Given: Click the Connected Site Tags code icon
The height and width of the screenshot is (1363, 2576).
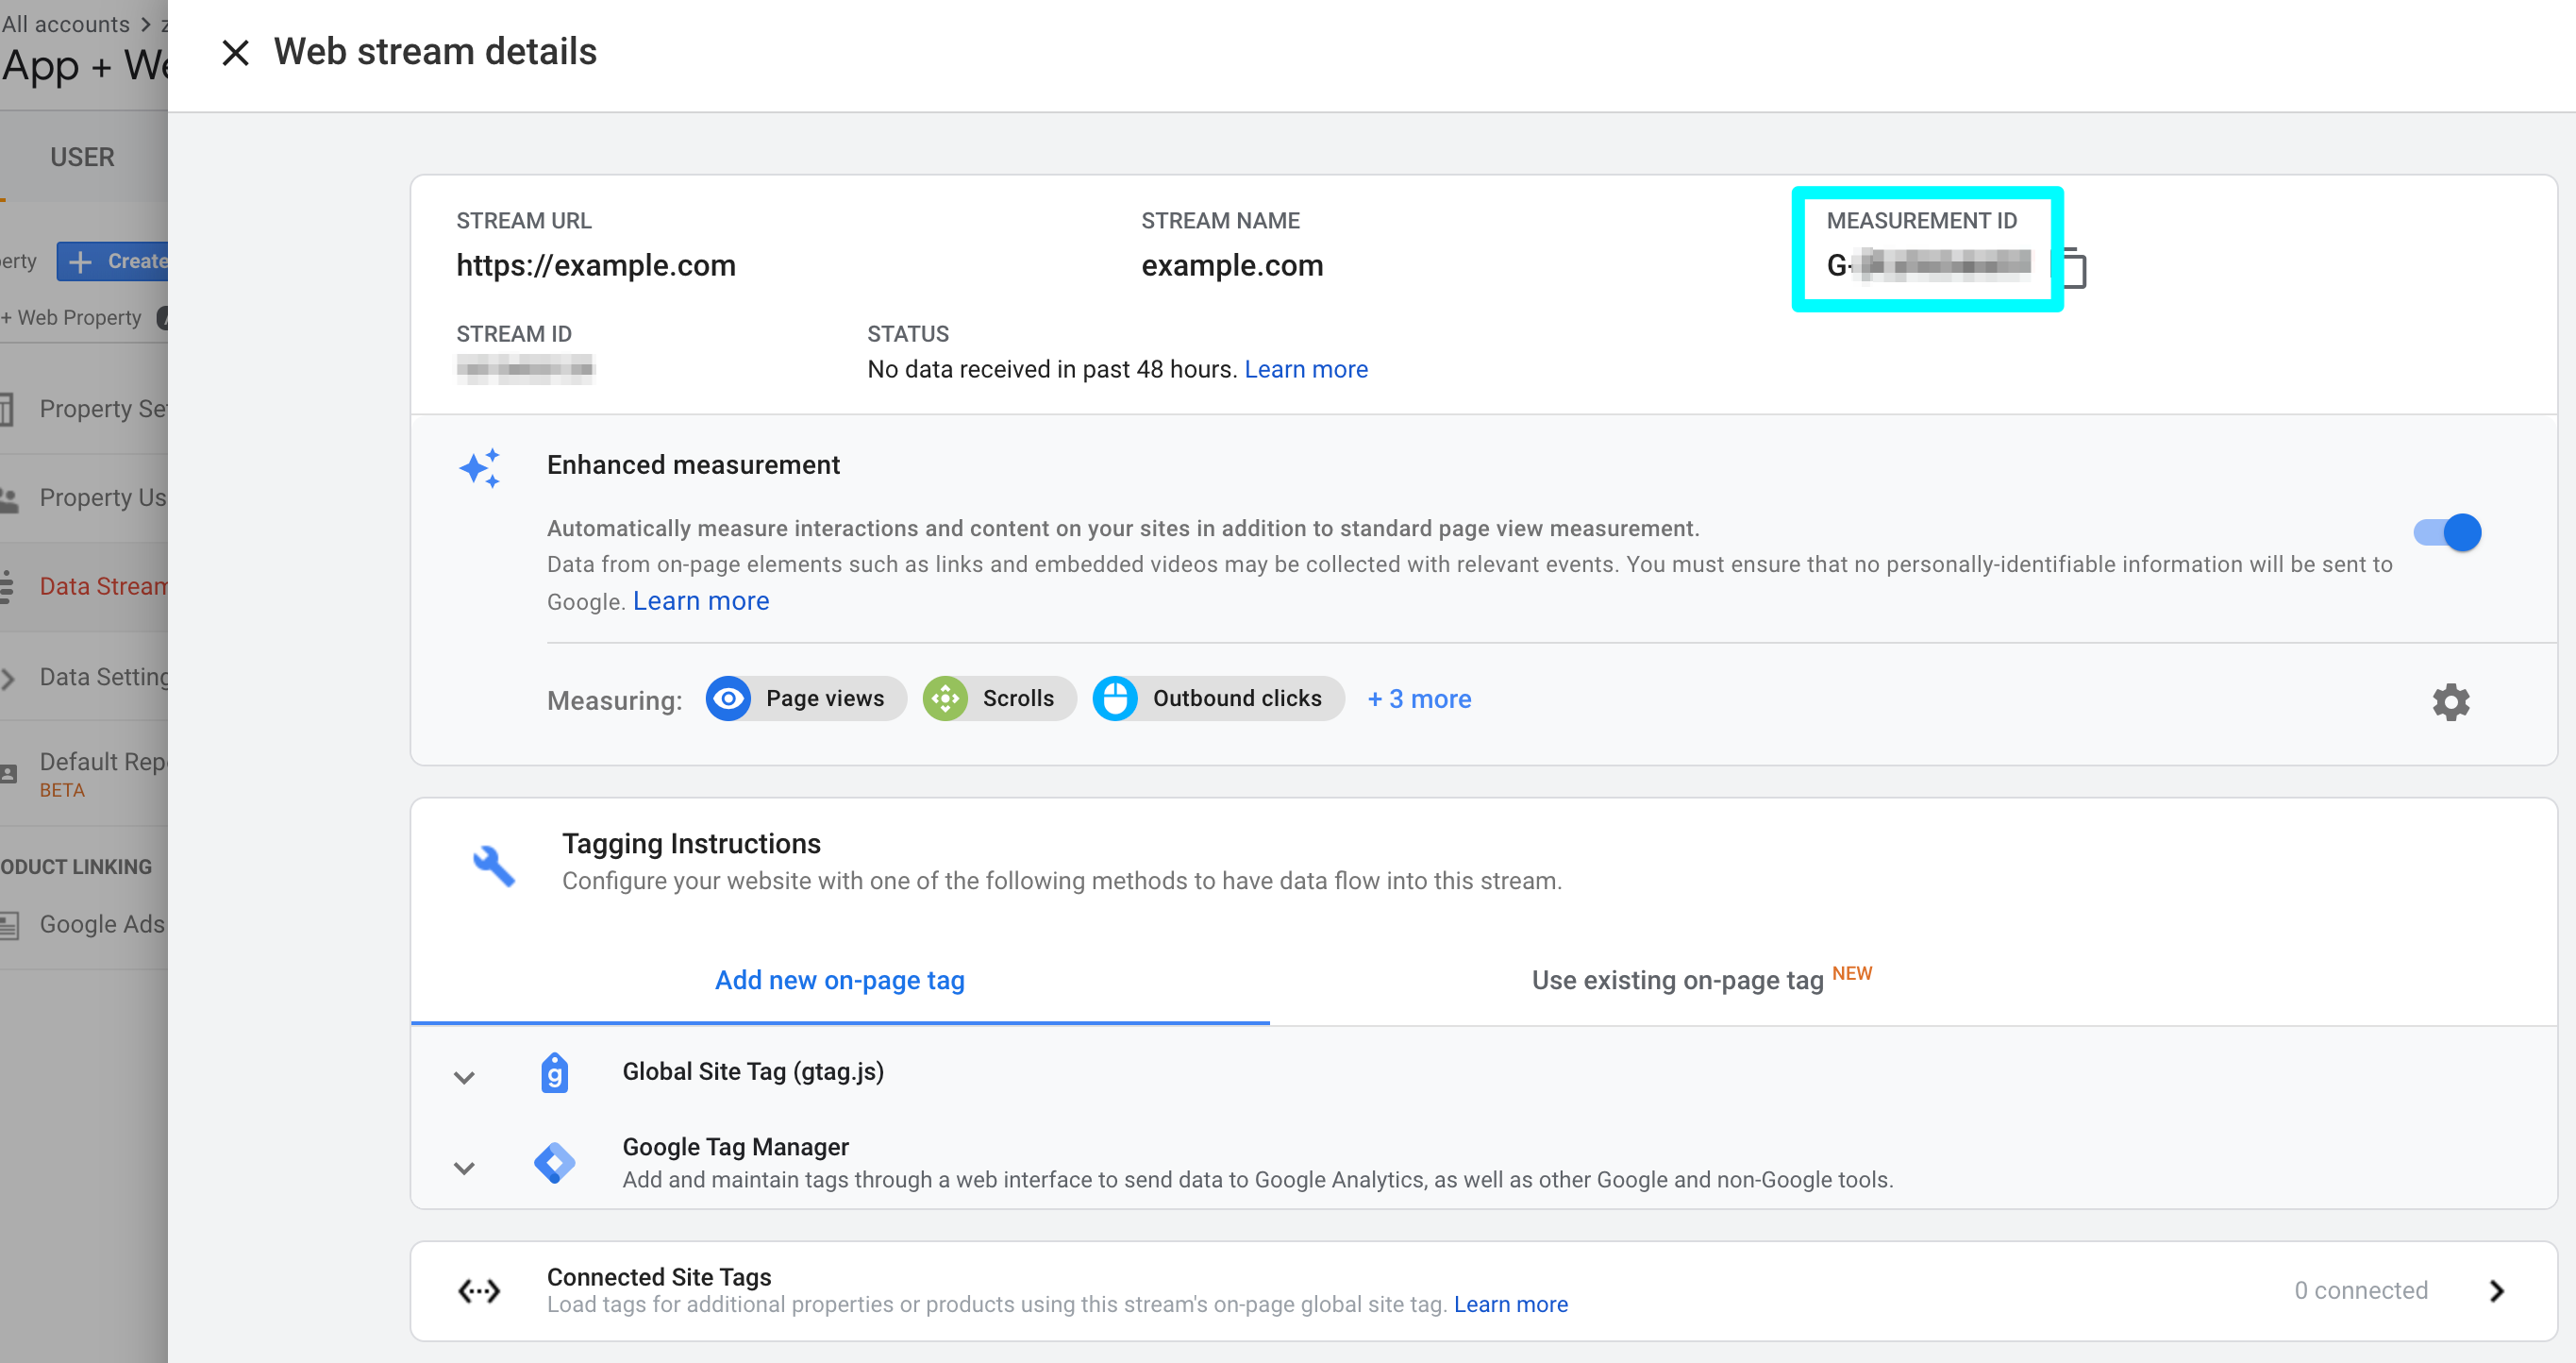Looking at the screenshot, I should point(479,1291).
